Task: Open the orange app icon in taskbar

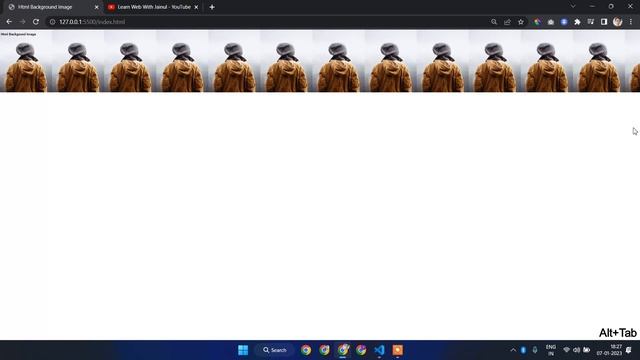Action: point(398,350)
